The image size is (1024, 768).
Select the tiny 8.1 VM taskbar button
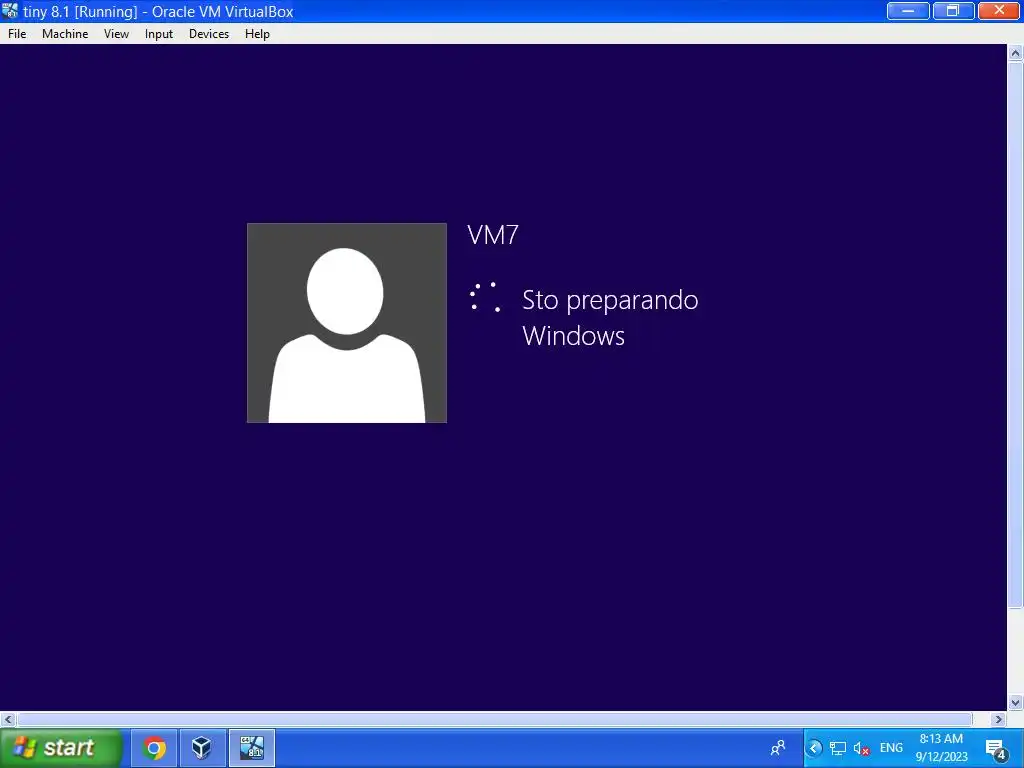[251, 748]
